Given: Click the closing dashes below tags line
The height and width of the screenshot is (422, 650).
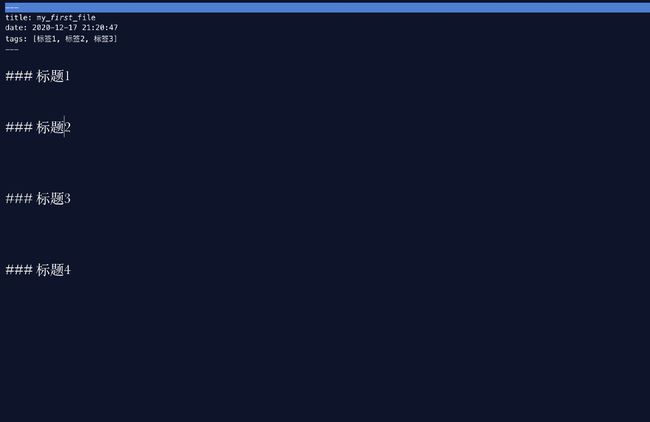Looking at the screenshot, I should [x=12, y=49].
